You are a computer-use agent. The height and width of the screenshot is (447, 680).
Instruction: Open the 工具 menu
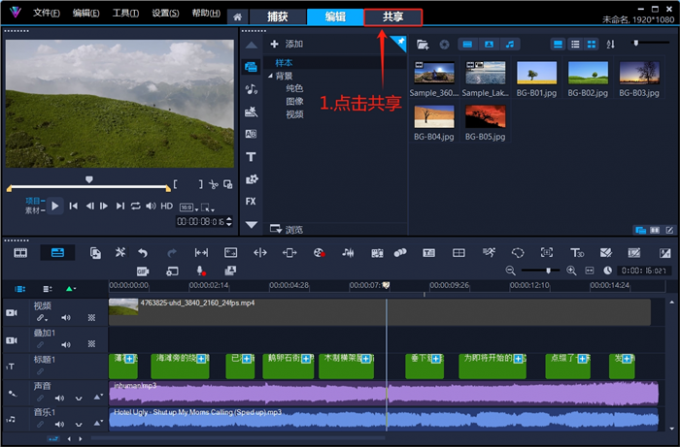(x=126, y=13)
